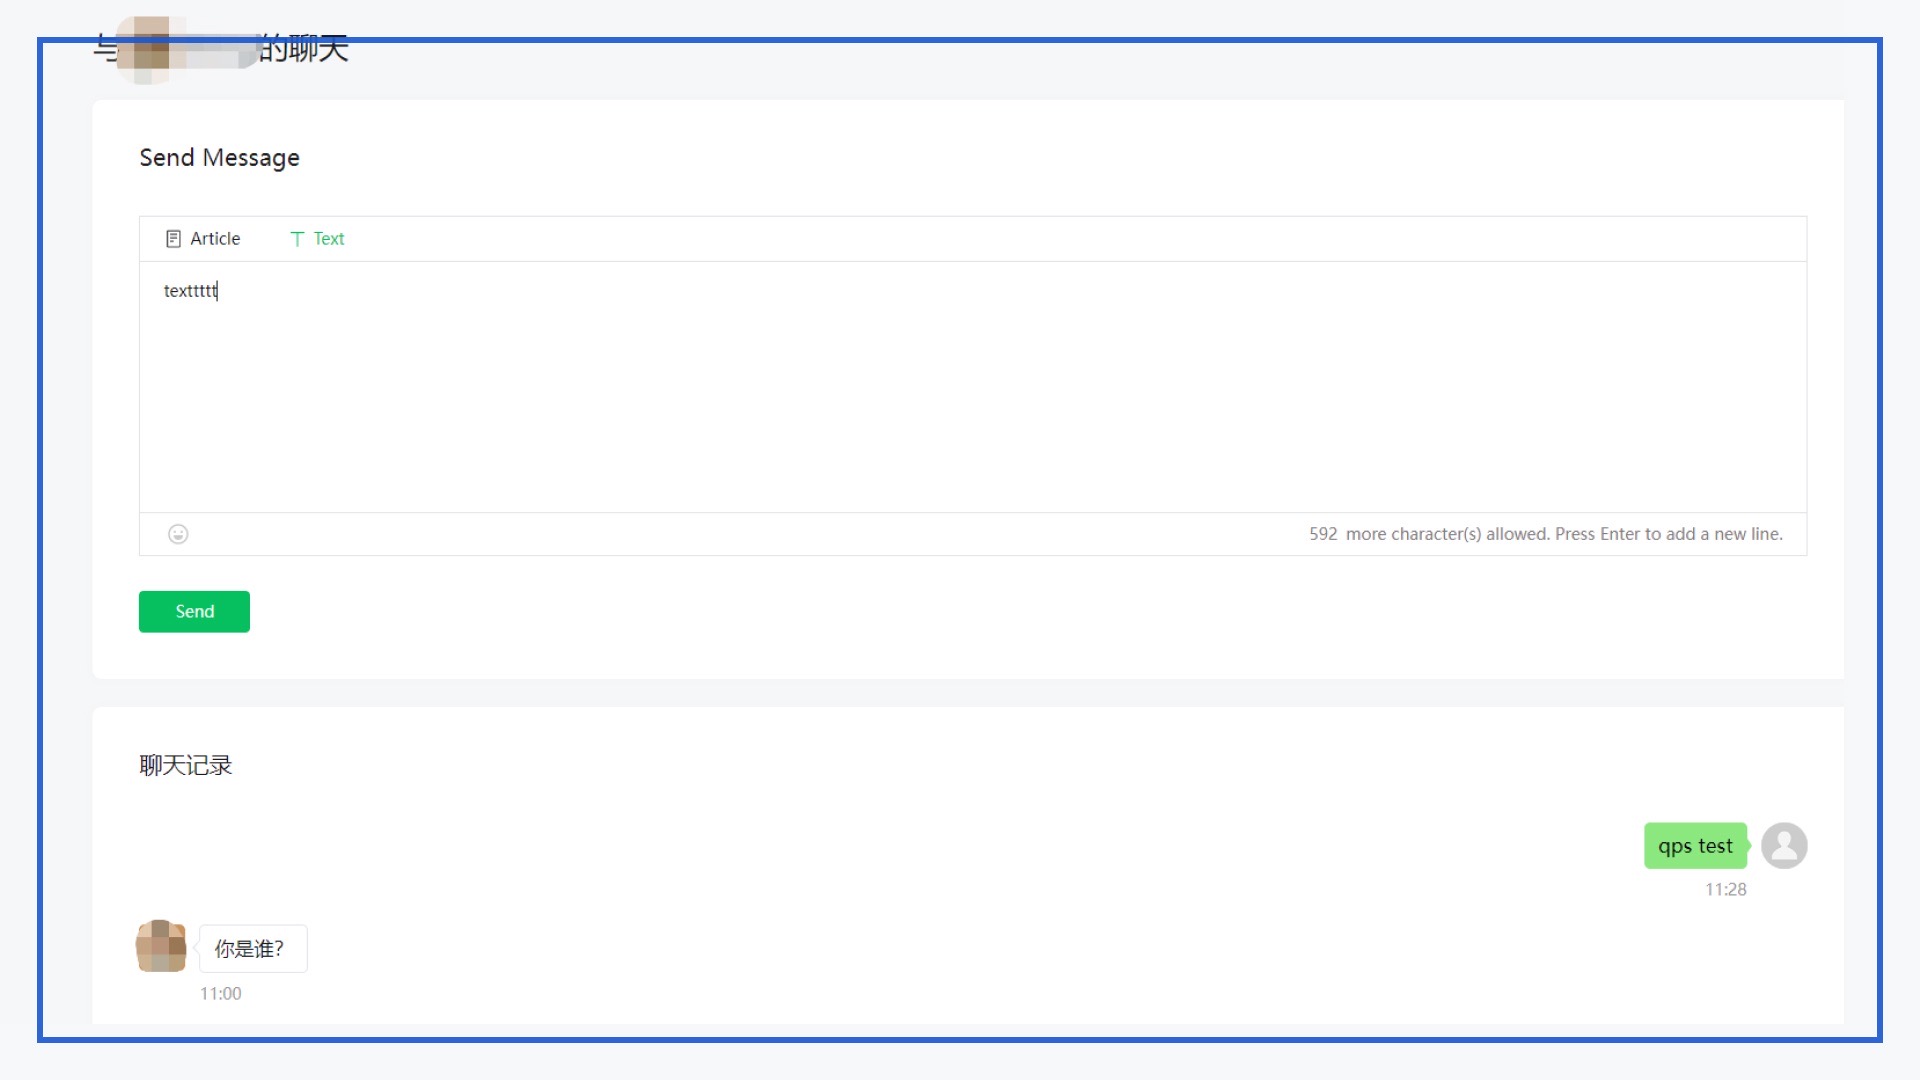Click the recipient's avatar in chat history
Image resolution: width=1920 pixels, height=1080 pixels.
(161, 947)
